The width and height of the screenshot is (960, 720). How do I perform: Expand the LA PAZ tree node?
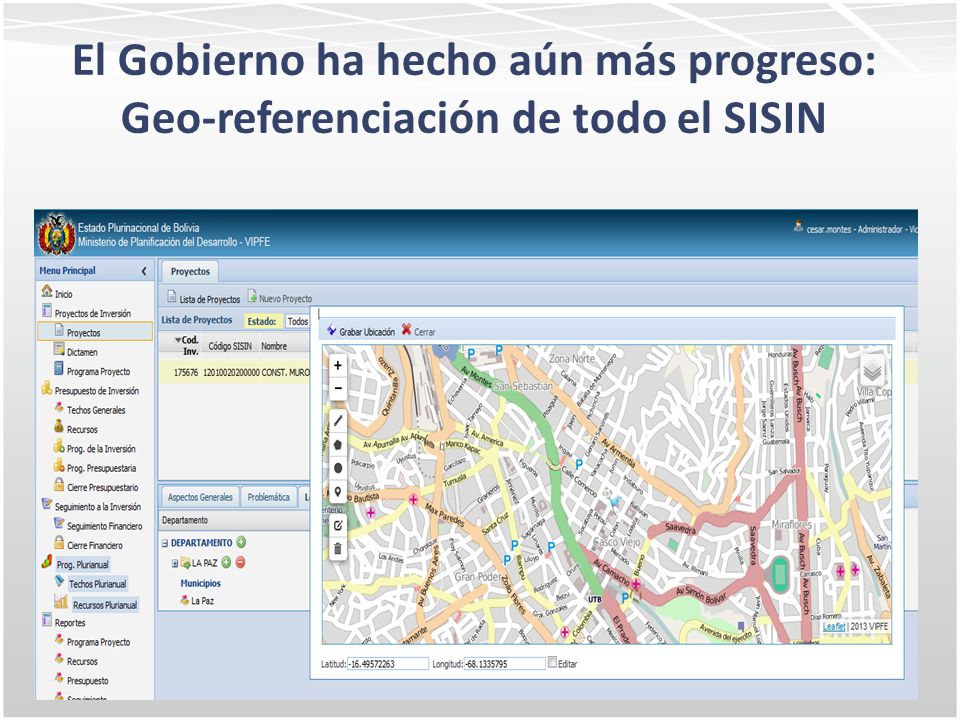coord(175,563)
